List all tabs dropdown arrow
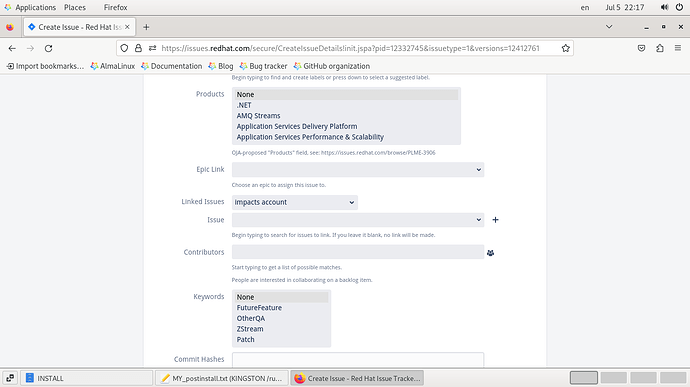Viewport: 690px width, 387px height. pos(609,27)
